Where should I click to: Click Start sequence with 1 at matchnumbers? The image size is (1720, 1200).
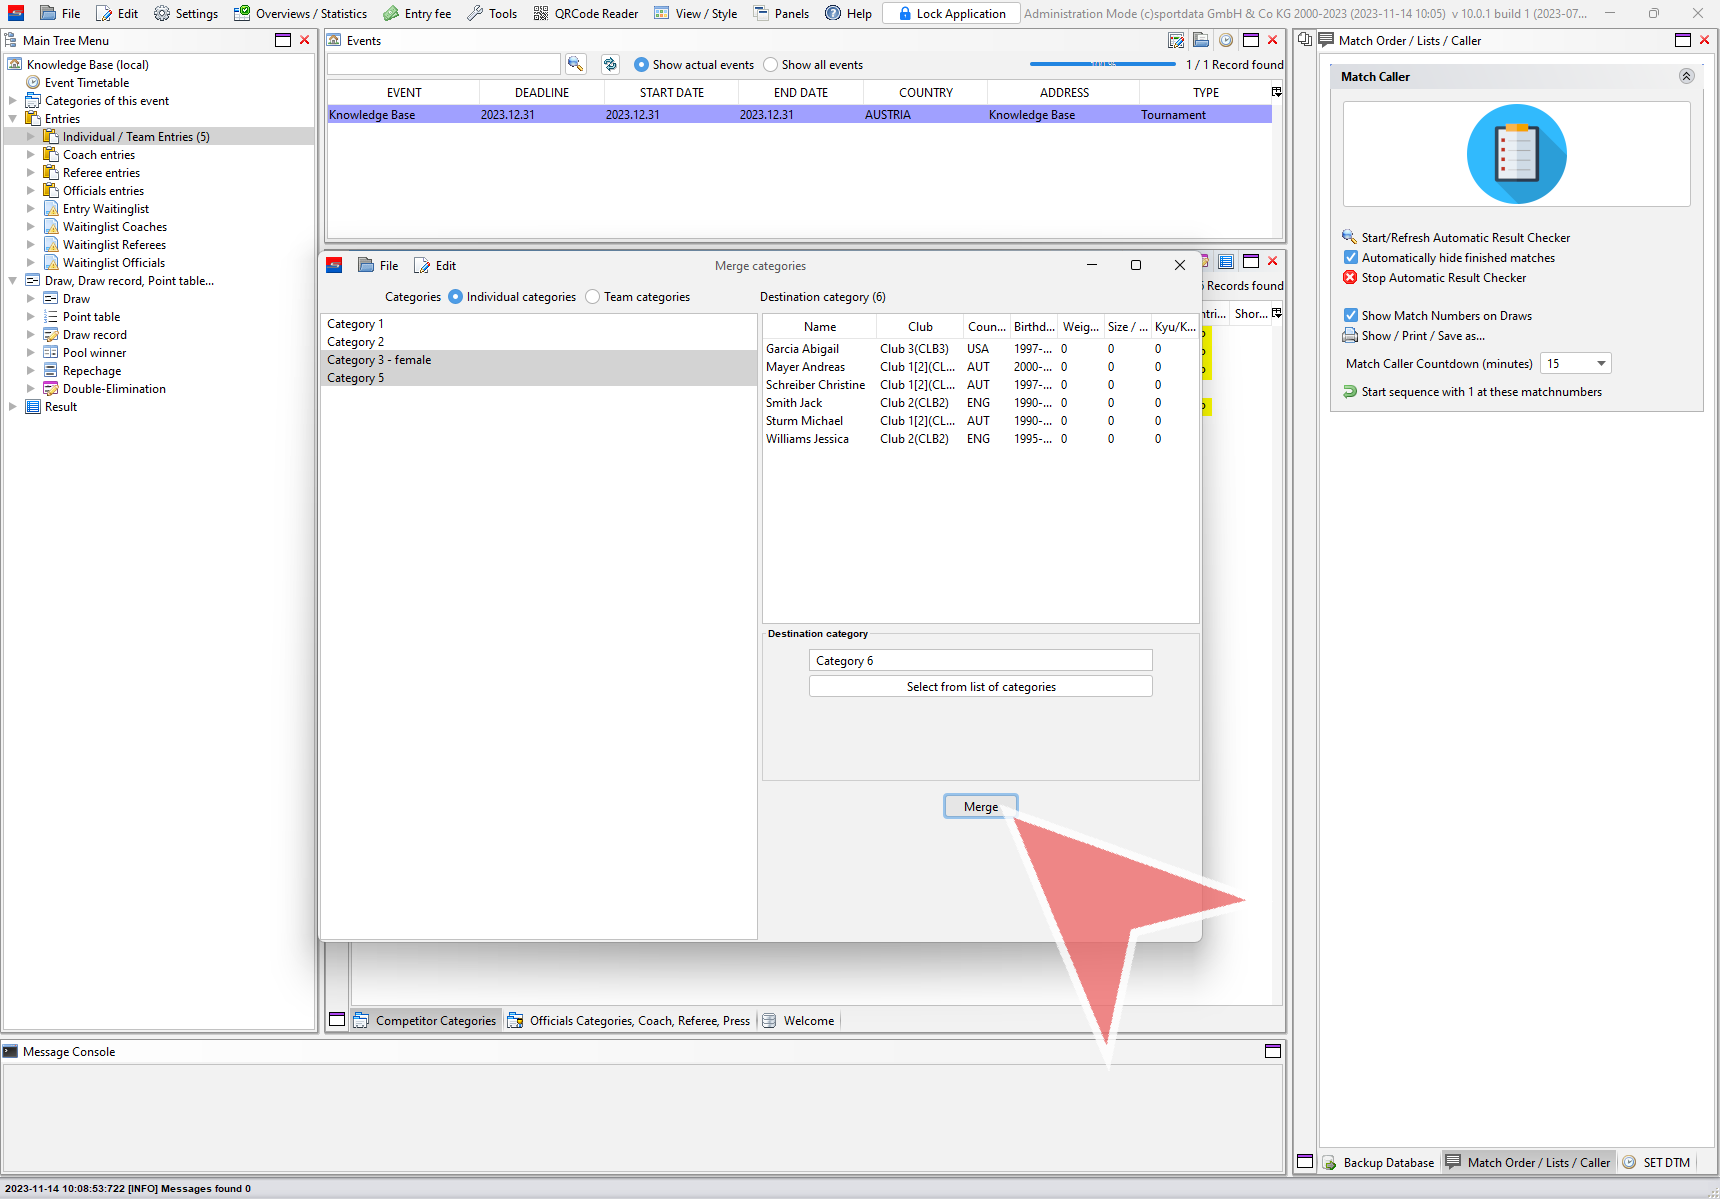pyautogui.click(x=1480, y=392)
